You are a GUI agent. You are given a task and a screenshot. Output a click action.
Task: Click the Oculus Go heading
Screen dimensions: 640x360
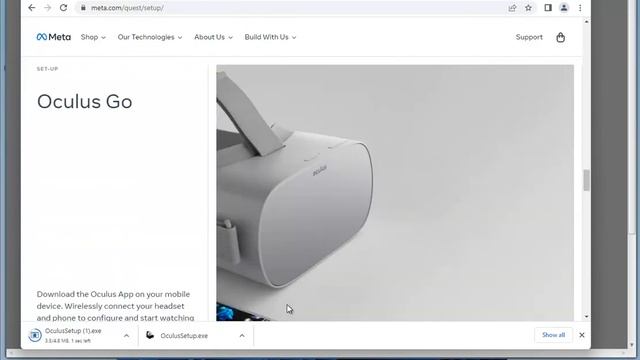click(84, 102)
